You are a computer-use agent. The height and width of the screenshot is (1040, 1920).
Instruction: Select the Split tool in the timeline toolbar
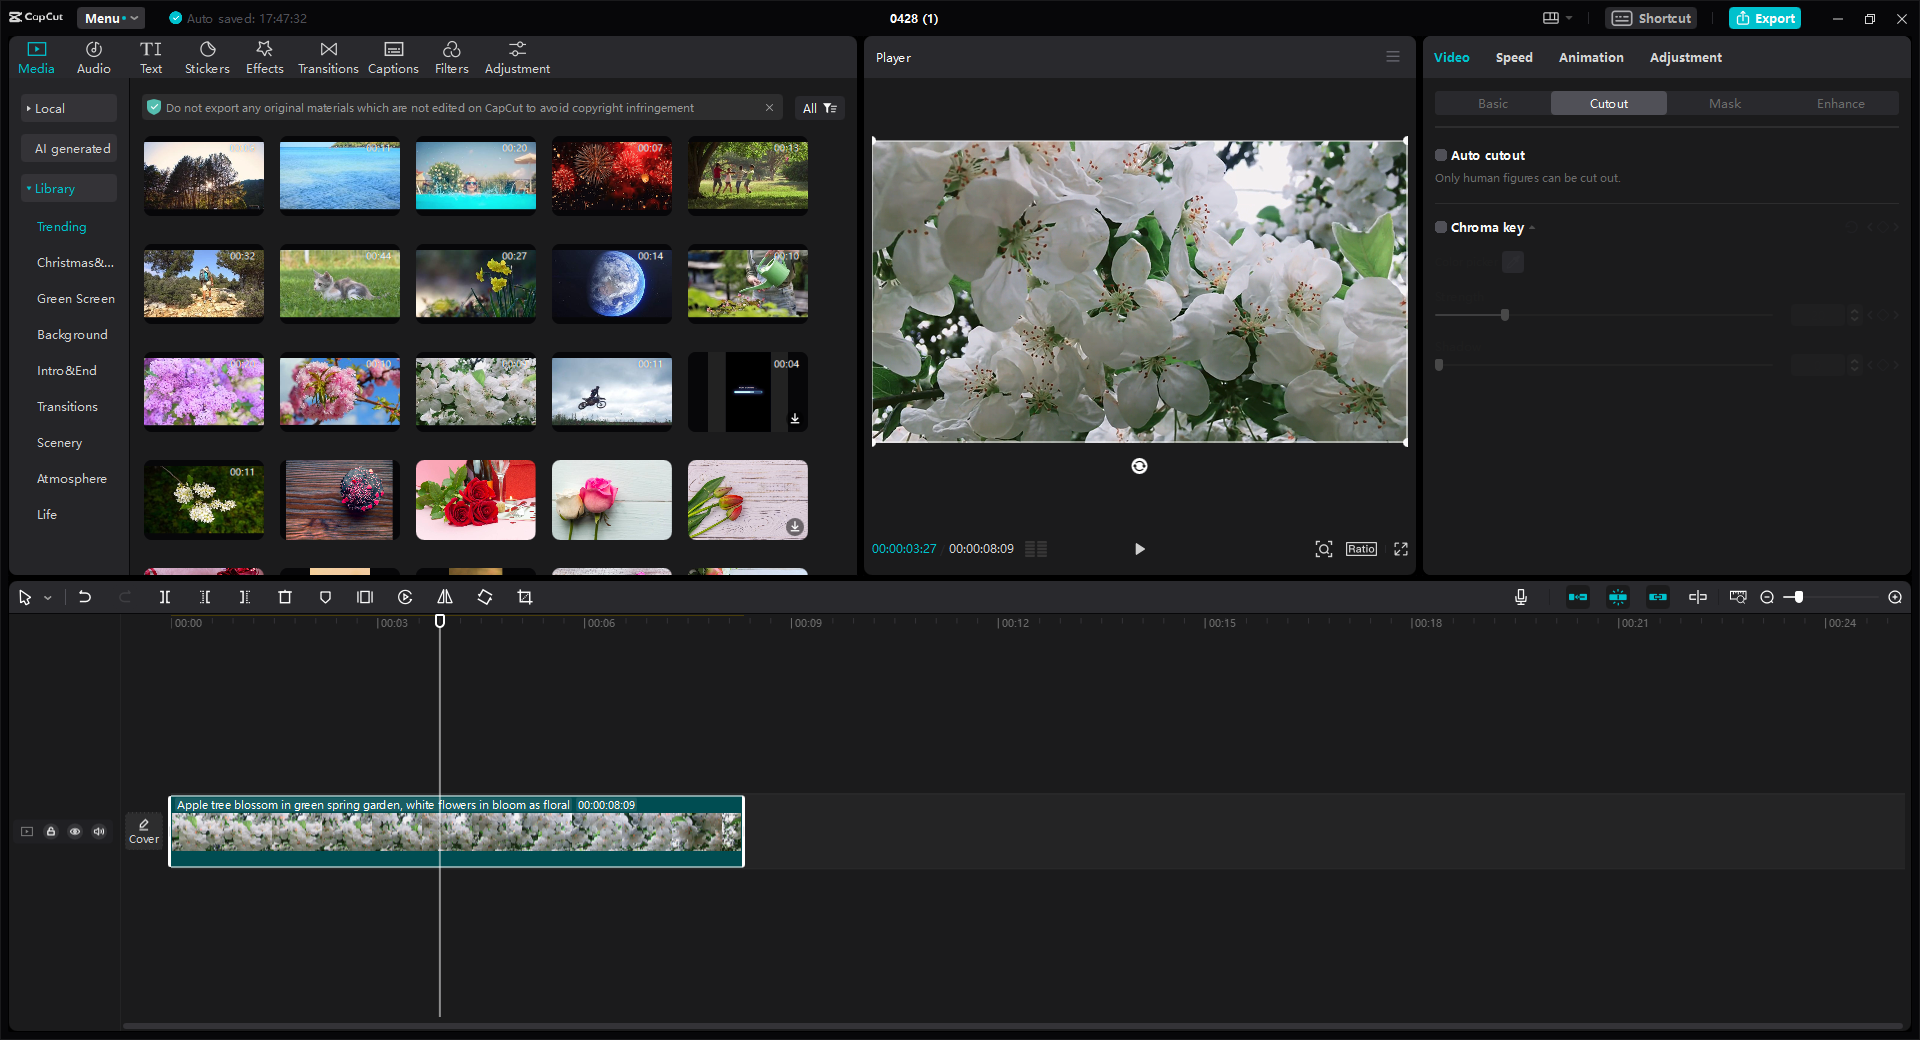tap(165, 597)
